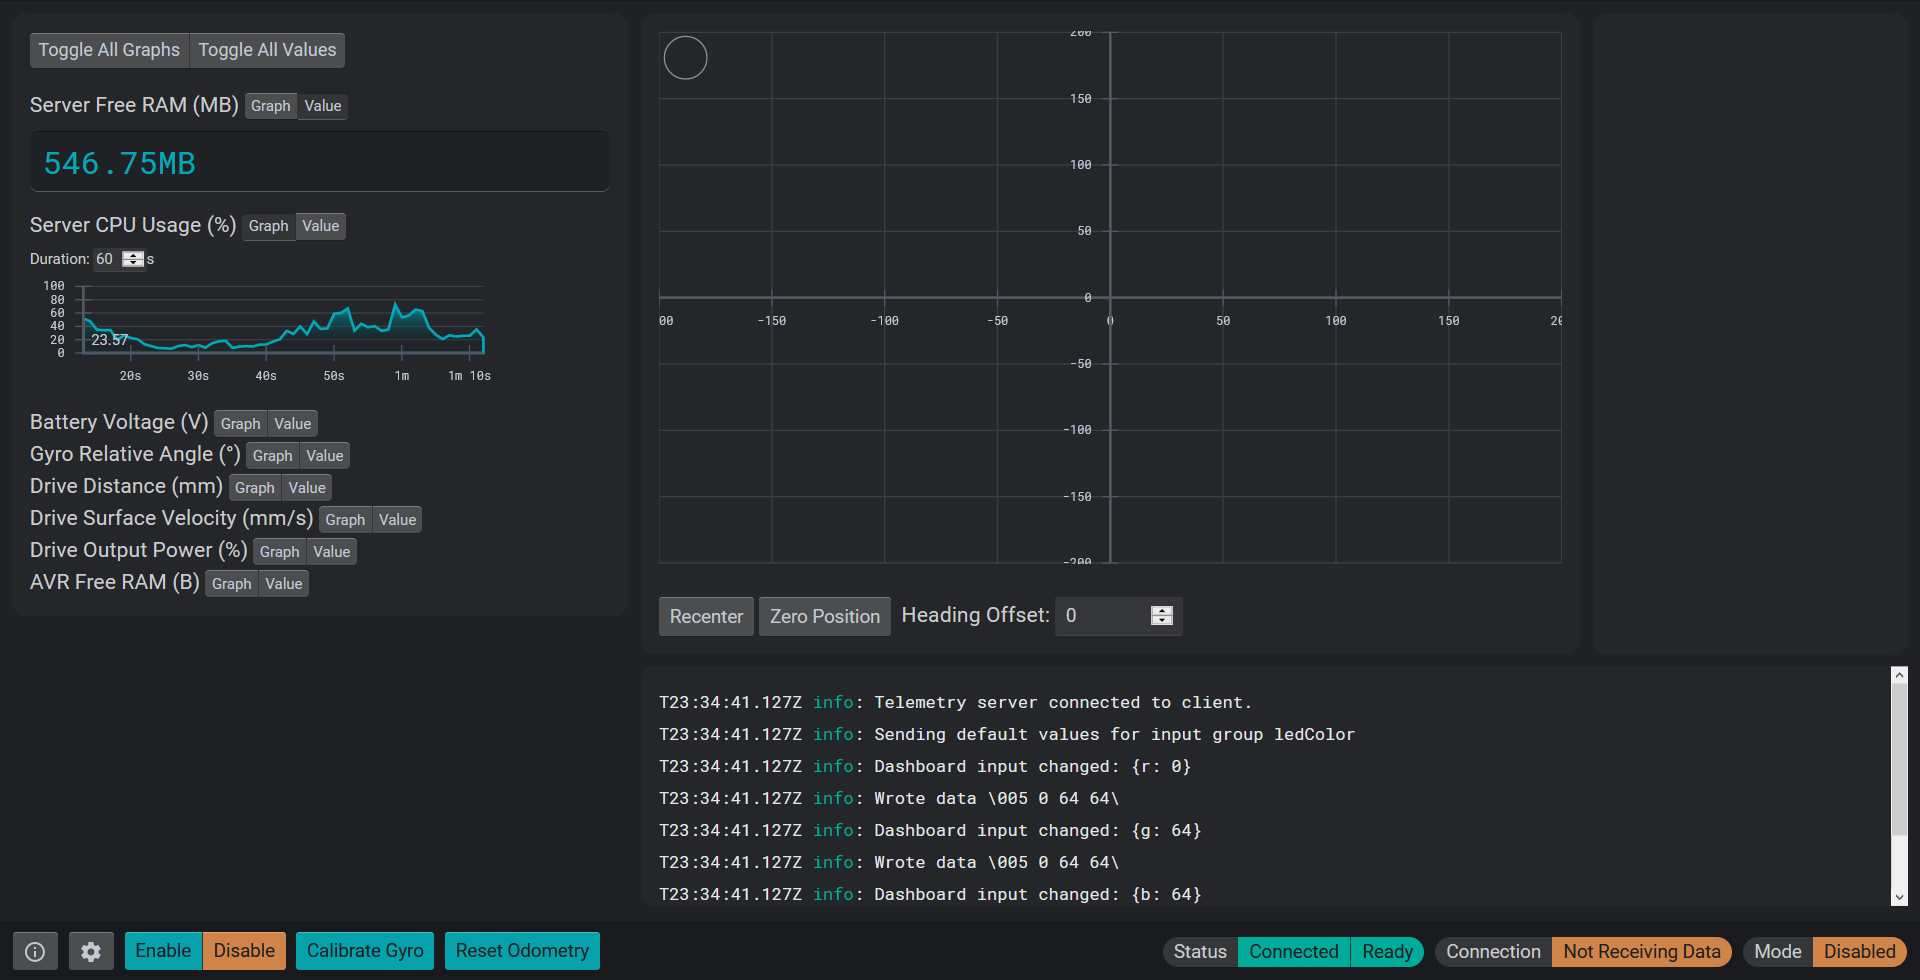Click the robot position circle marker
1920x980 pixels.
click(686, 58)
